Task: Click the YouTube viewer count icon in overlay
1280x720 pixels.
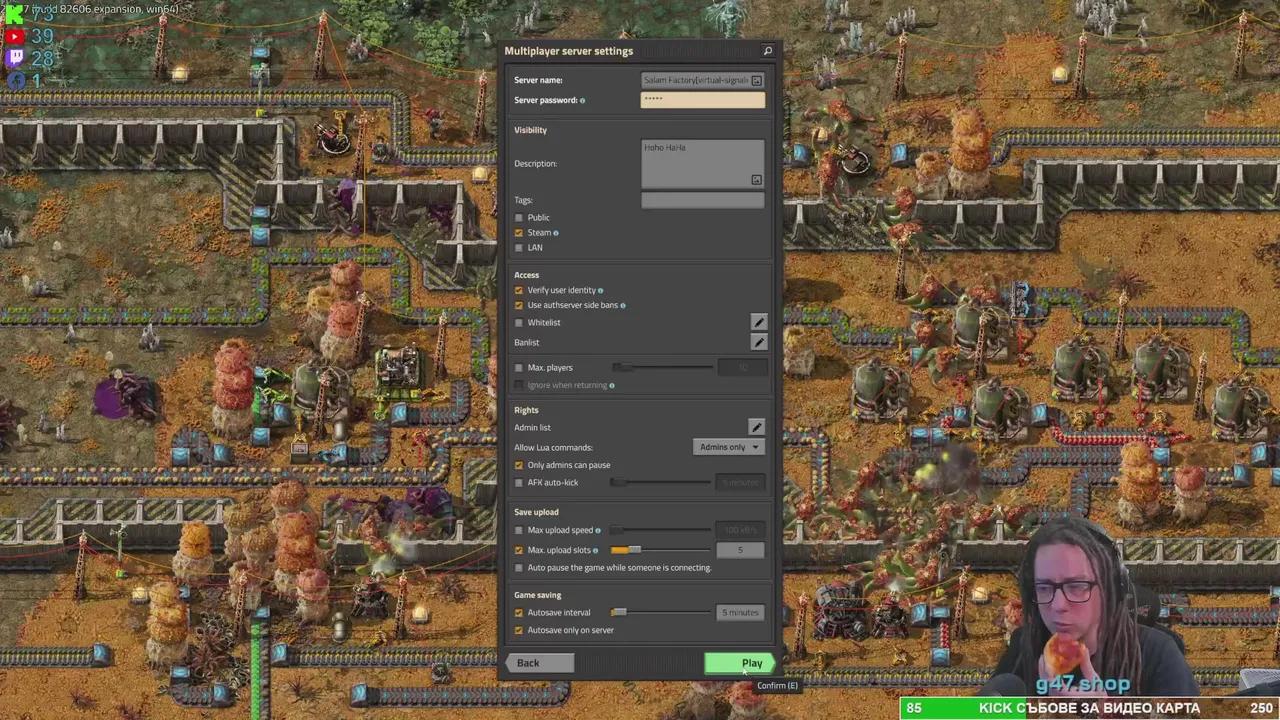Action: click(x=15, y=37)
